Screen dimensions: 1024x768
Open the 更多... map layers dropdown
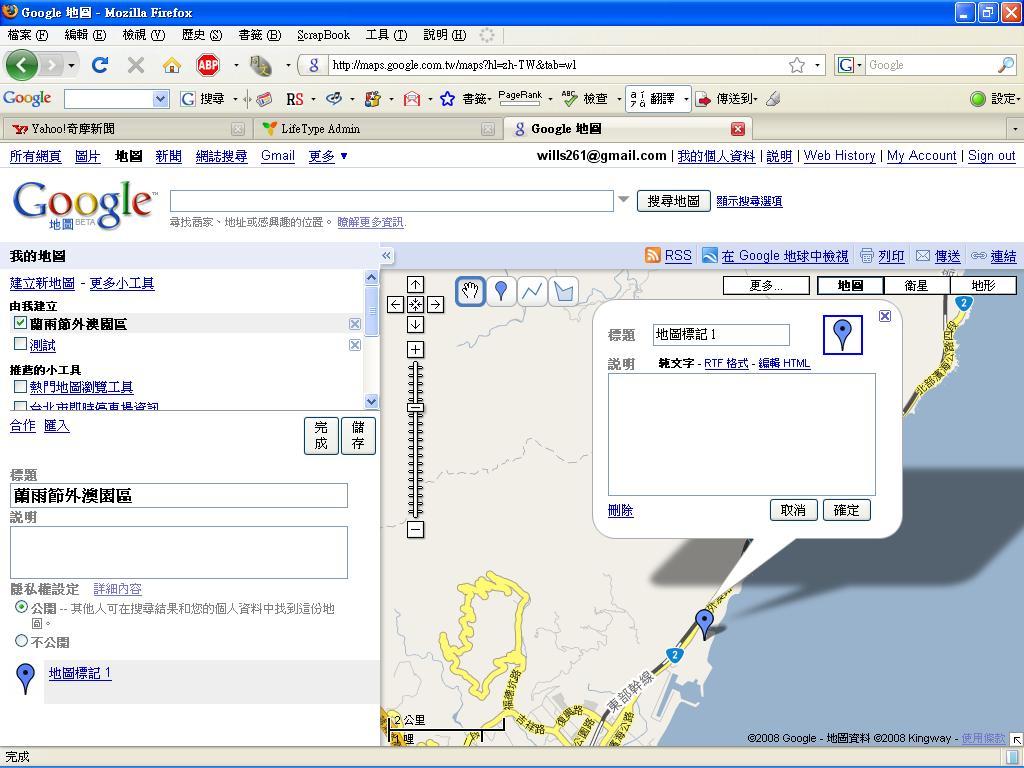766,285
